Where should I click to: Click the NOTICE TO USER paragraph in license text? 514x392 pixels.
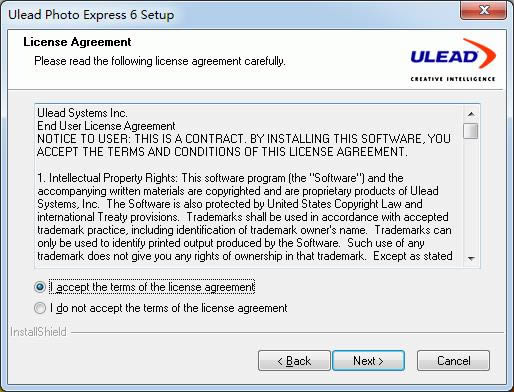[244, 145]
